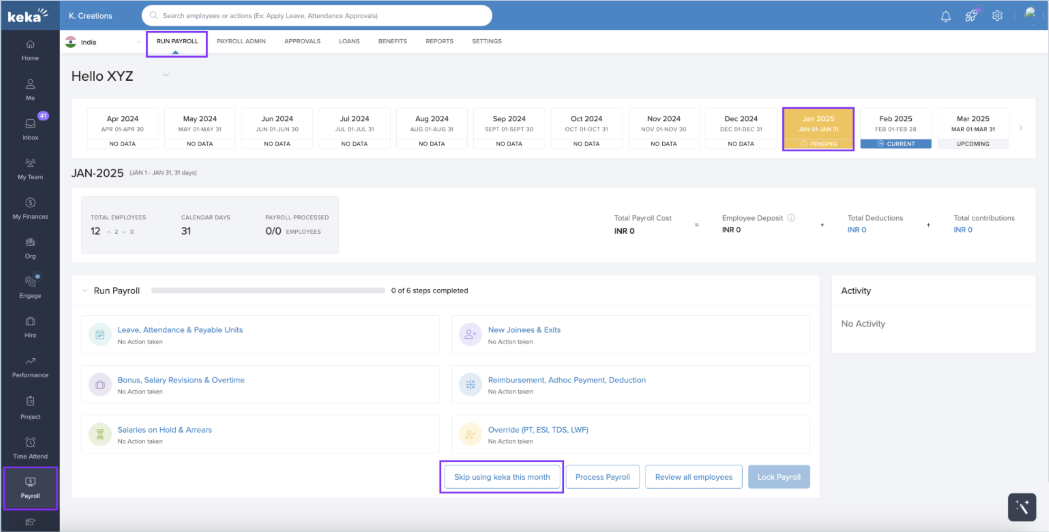1049x532 pixels.
Task: Click Skip using keka this month
Action: point(502,477)
